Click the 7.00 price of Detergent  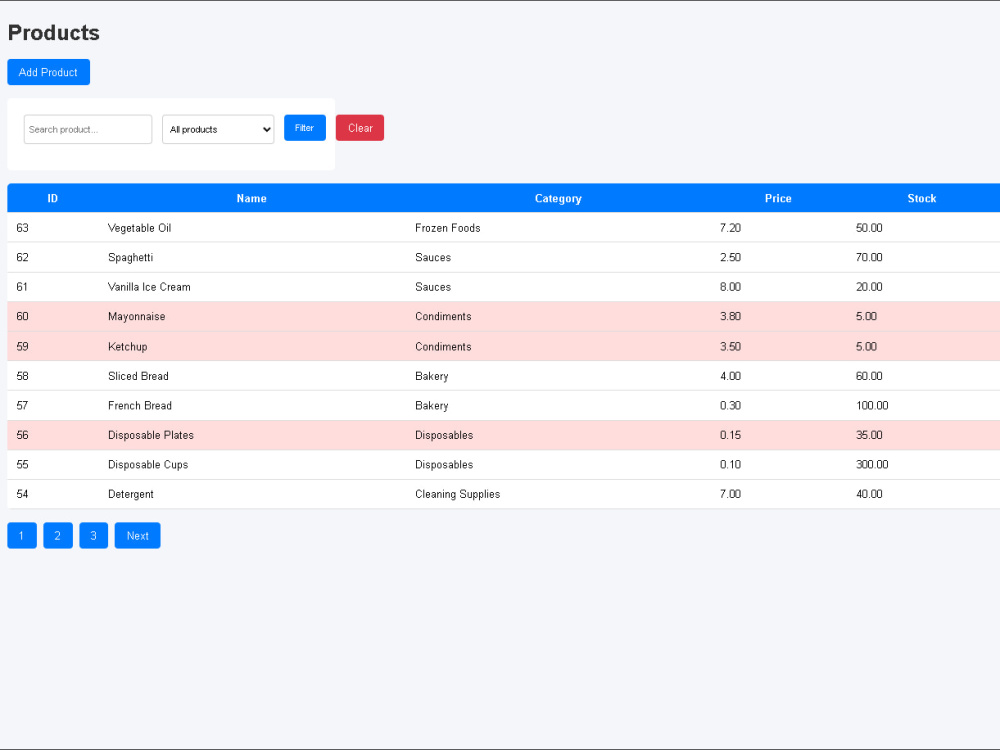coord(730,494)
